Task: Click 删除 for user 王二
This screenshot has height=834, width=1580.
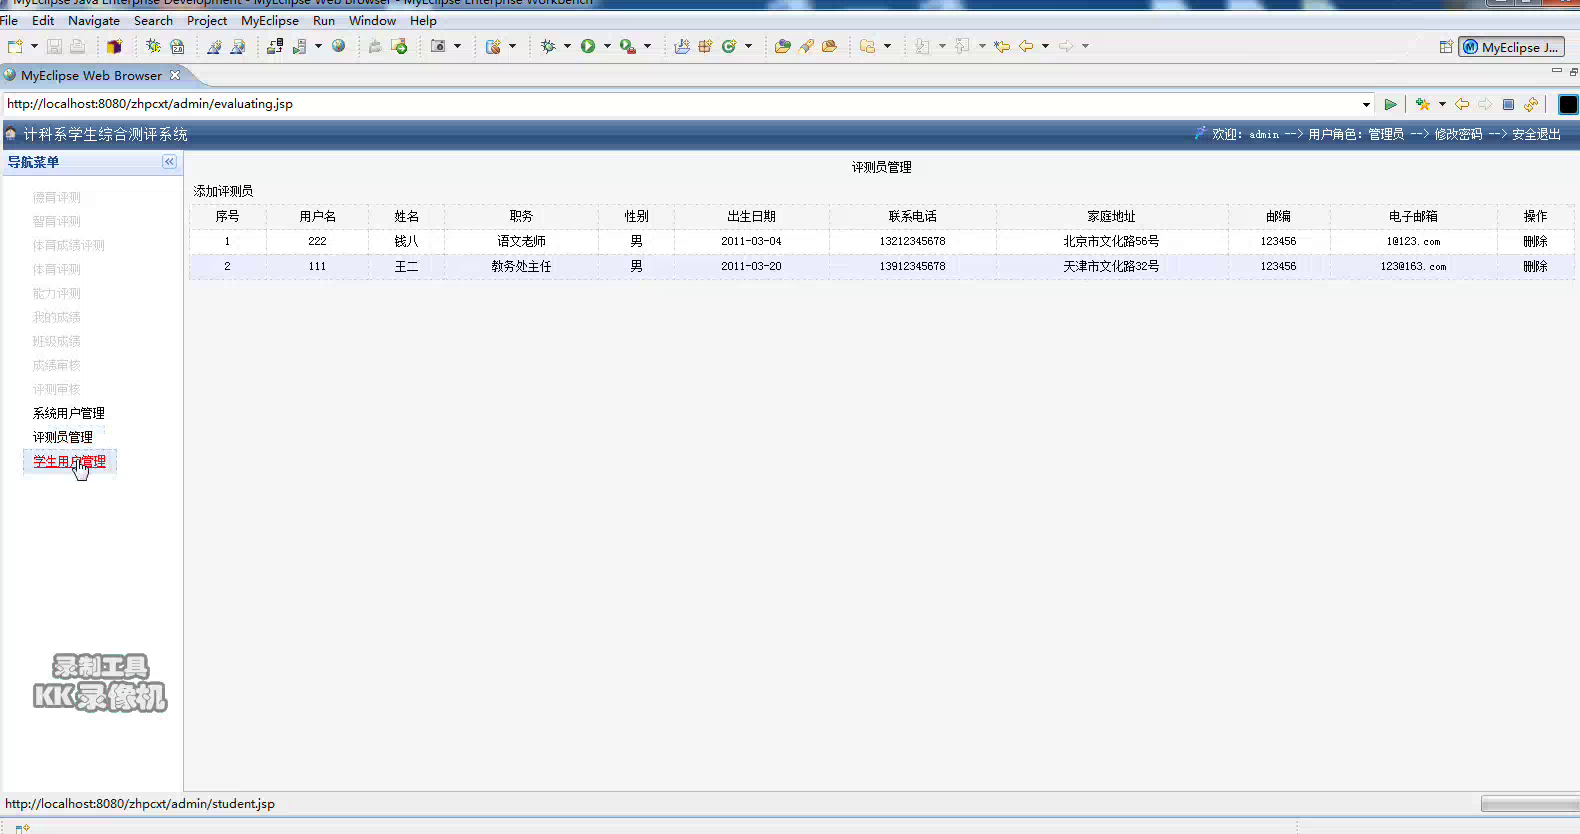Action: [1535, 266]
